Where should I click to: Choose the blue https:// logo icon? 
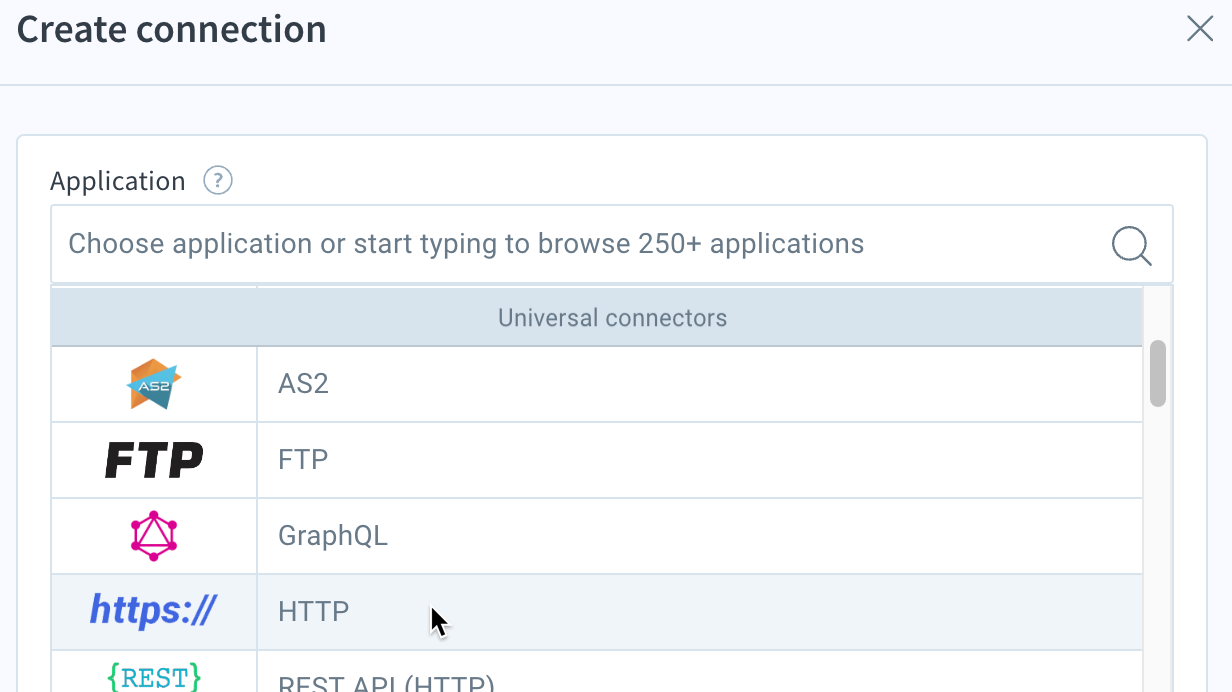153,610
